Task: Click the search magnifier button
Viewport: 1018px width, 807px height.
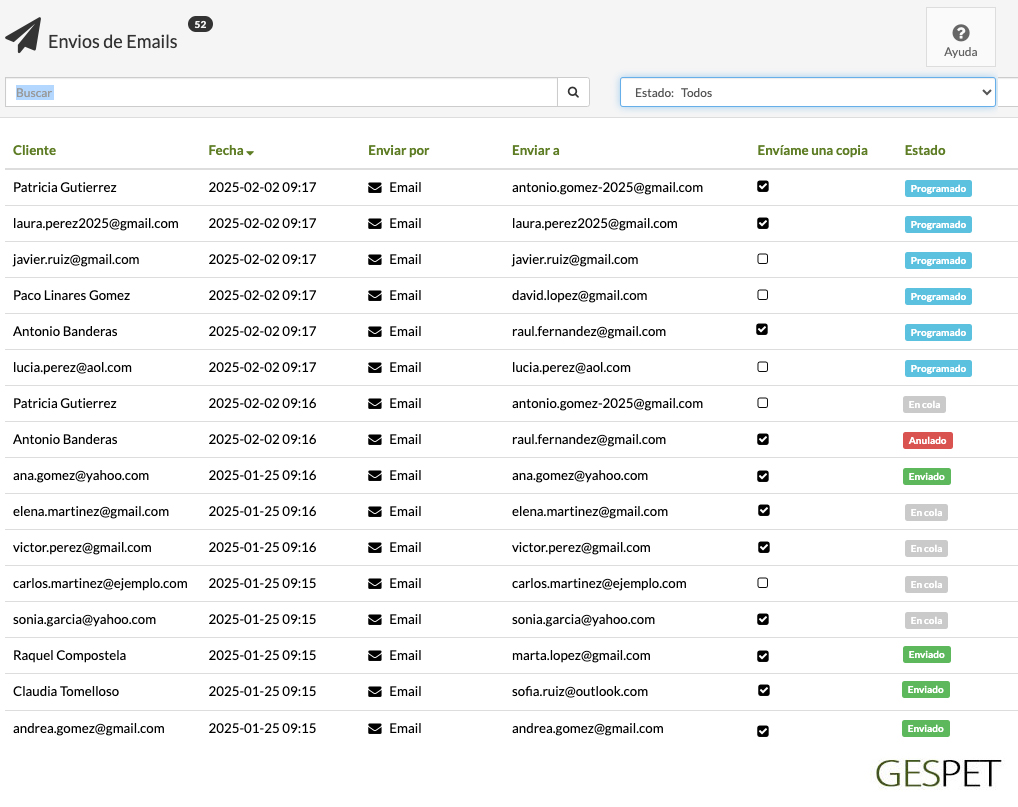Action: point(573,92)
